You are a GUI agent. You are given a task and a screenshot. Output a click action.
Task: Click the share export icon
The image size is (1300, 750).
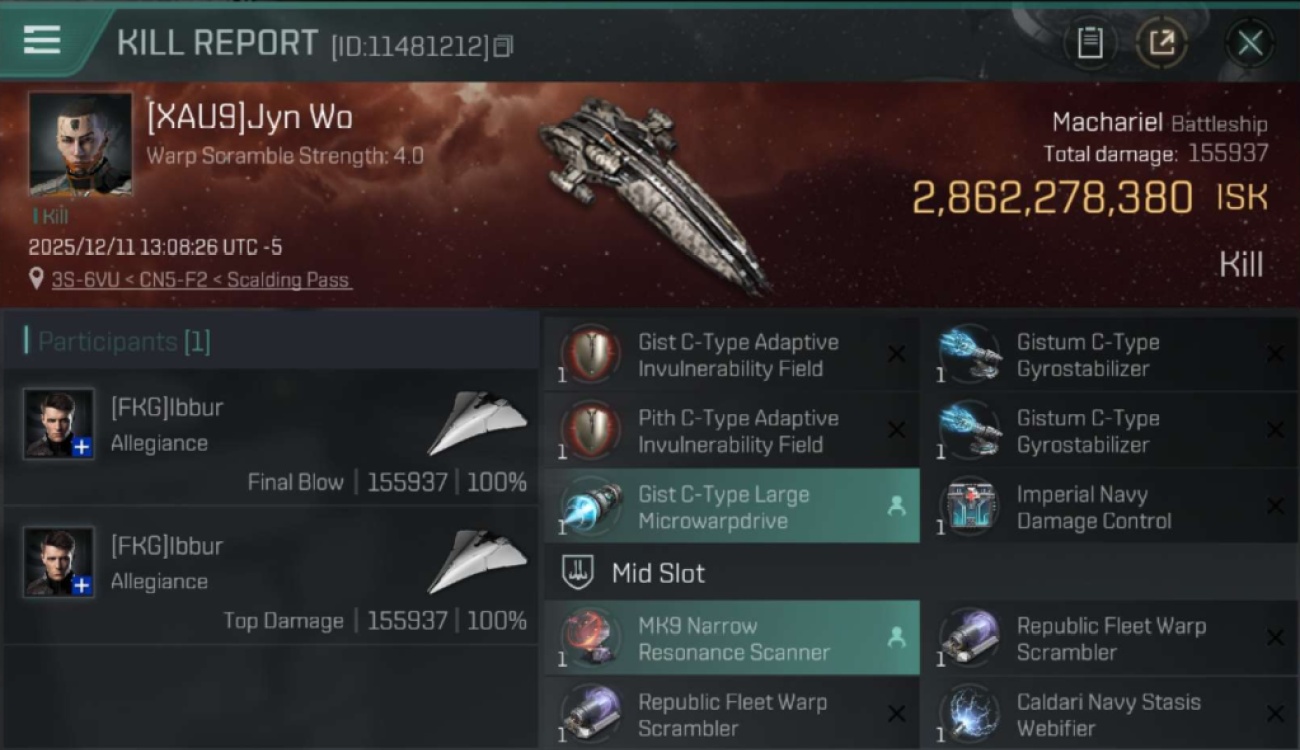click(x=1161, y=42)
